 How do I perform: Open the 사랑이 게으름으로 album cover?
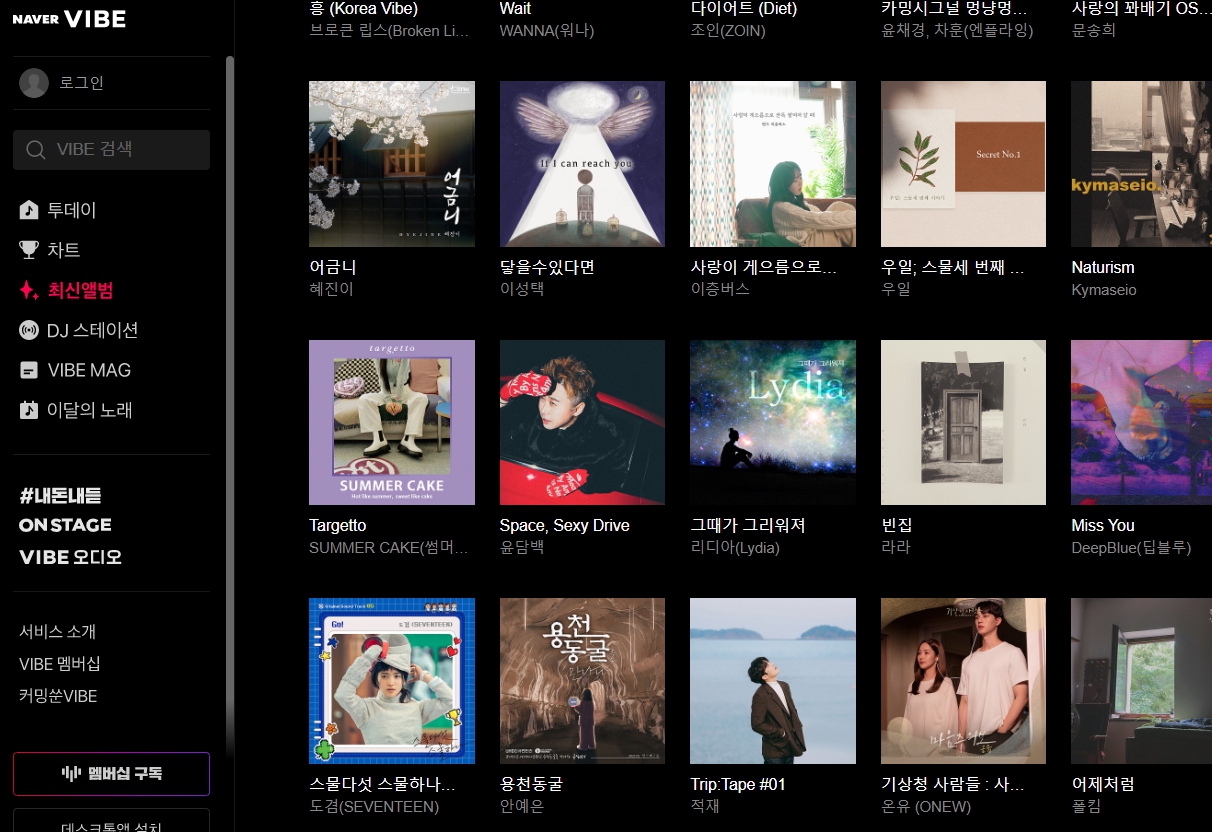click(x=773, y=164)
